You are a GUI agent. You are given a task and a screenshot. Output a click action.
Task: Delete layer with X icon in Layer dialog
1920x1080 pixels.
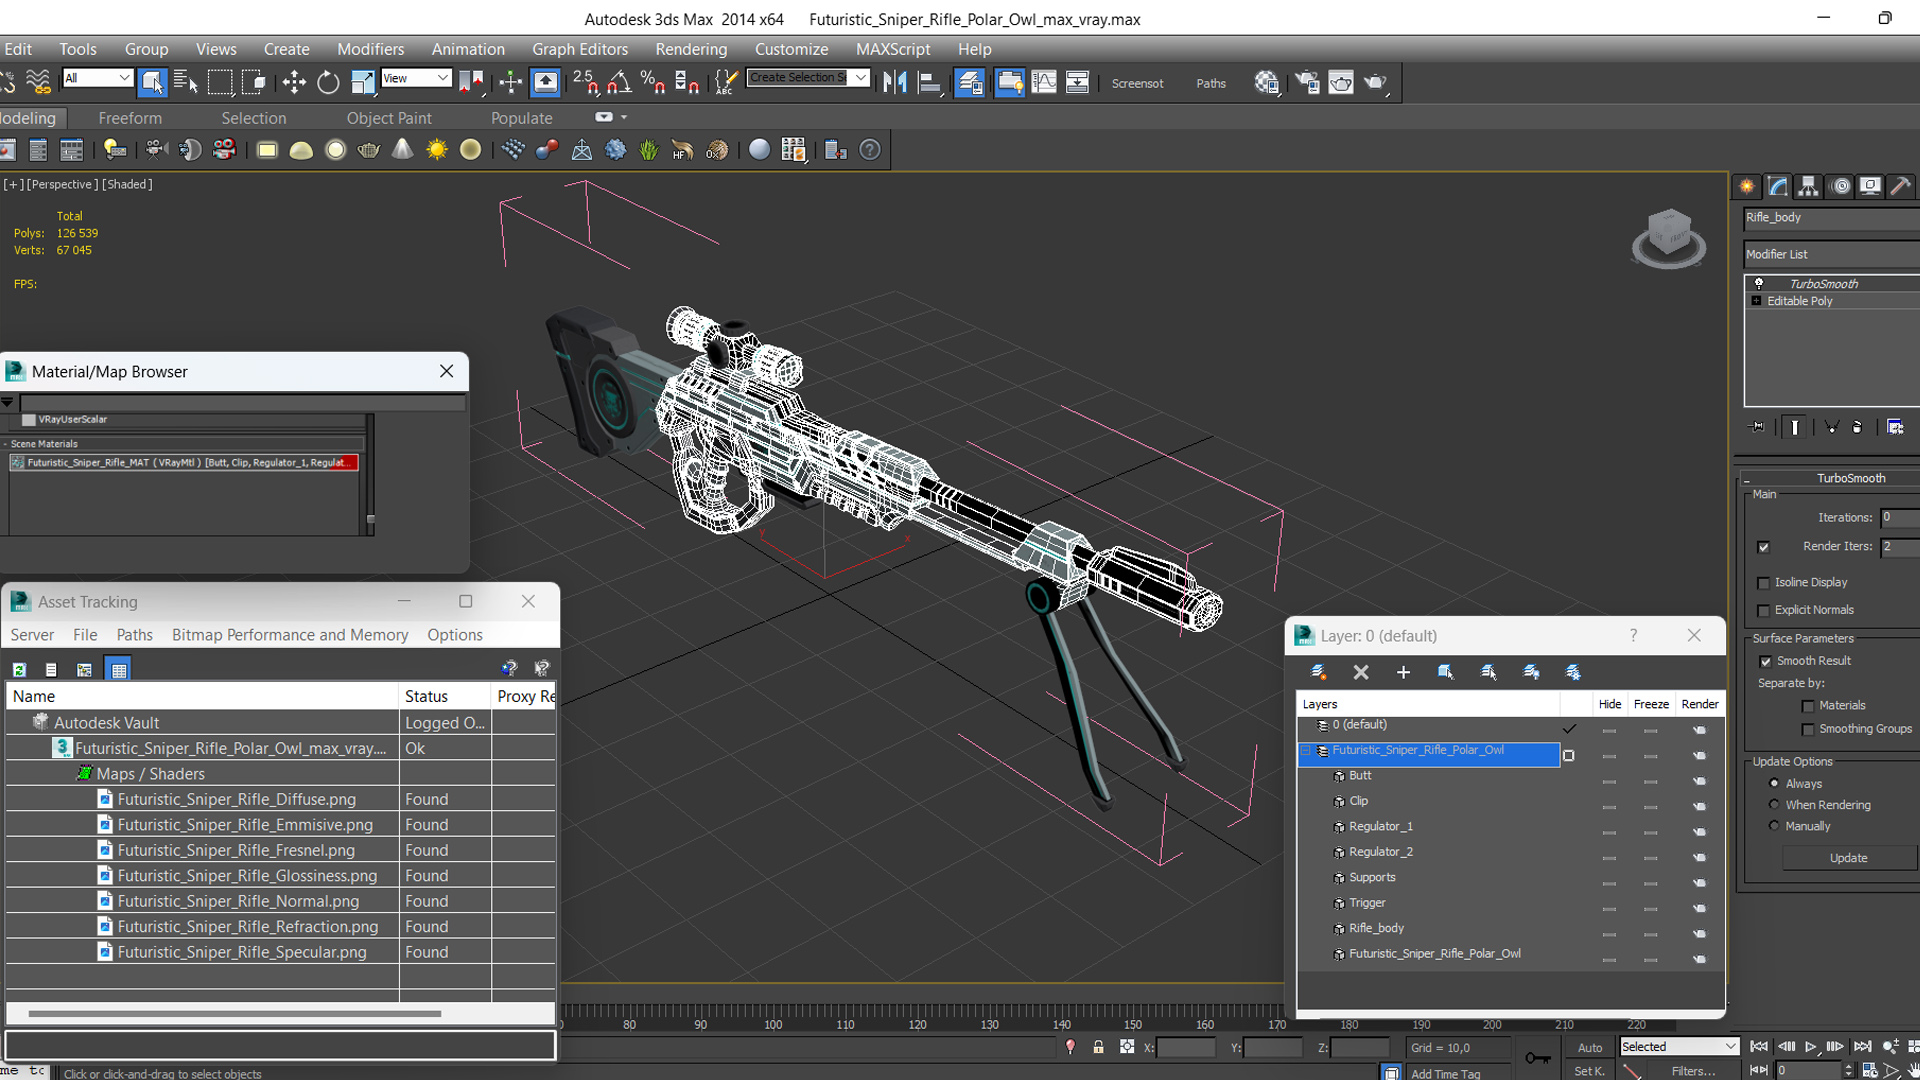1361,673
